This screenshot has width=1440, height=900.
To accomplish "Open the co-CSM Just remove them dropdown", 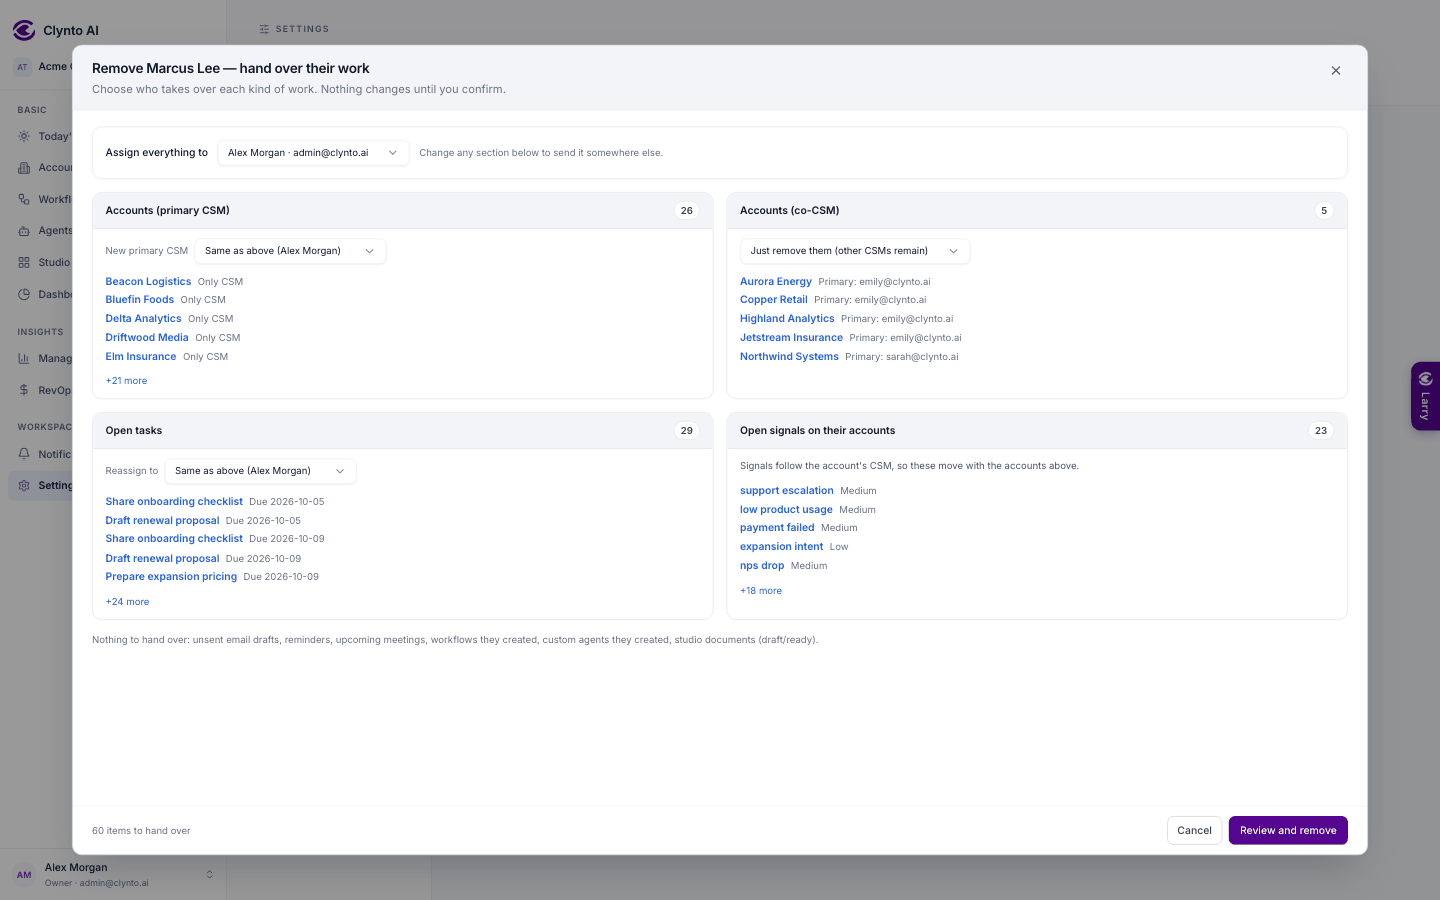I will 855,251.
